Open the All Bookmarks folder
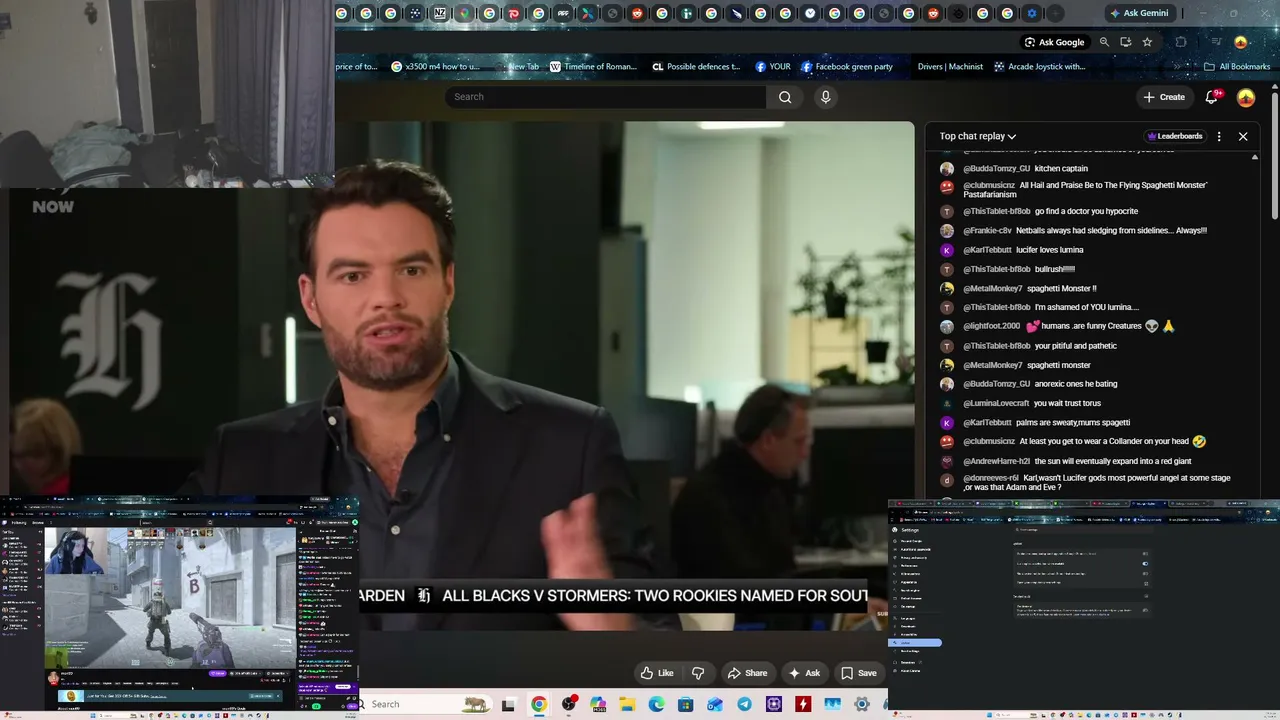Image resolution: width=1280 pixels, height=720 pixels. coord(1237,67)
